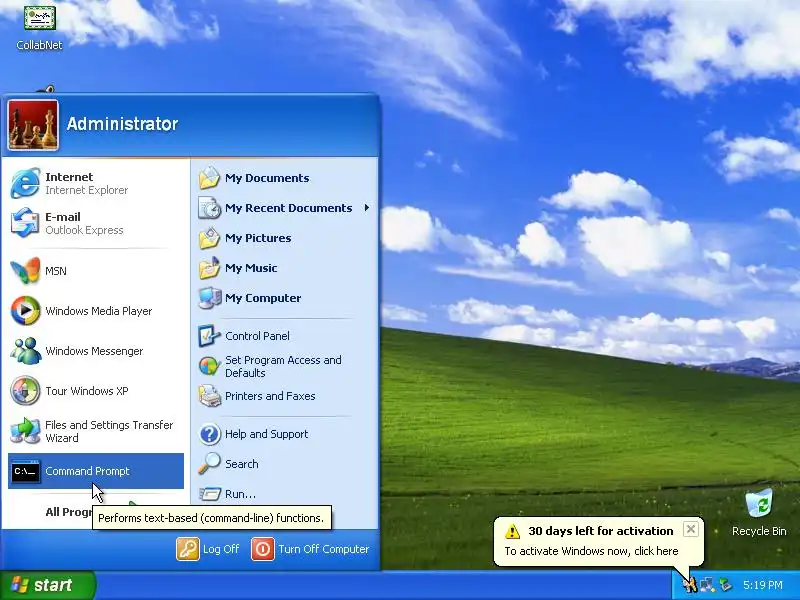
Task: Click the Tour Windows XP label
Action: point(87,391)
